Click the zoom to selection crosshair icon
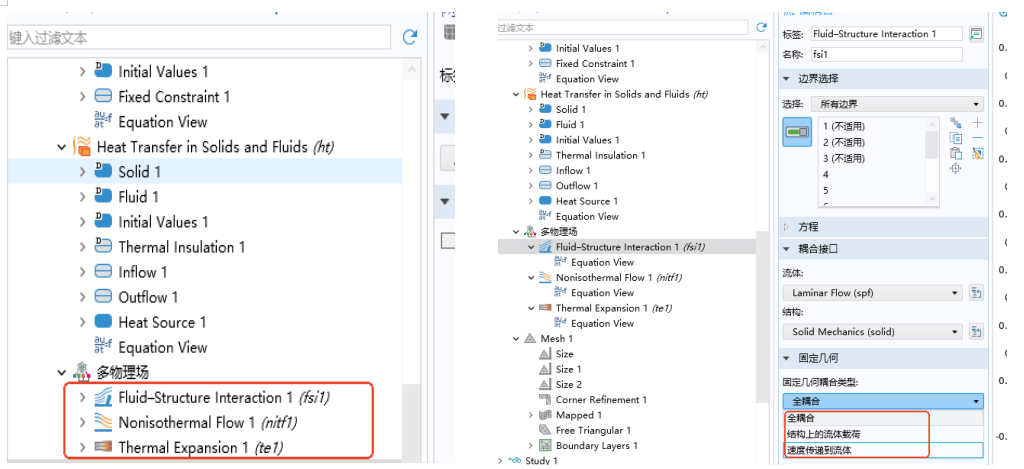This screenshot has width=1024, height=469. (956, 169)
